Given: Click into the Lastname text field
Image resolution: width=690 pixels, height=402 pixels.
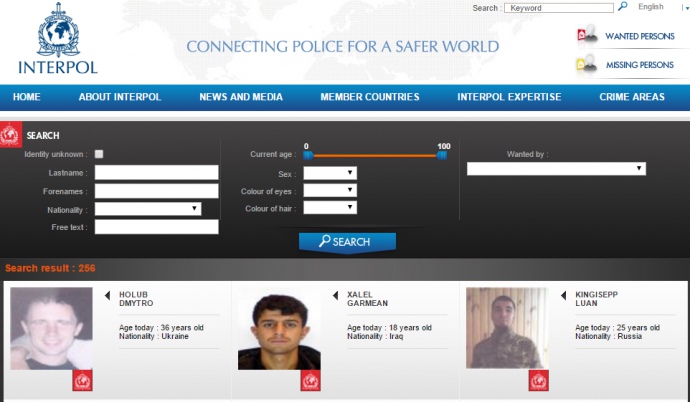Looking at the screenshot, I should coord(156,173).
